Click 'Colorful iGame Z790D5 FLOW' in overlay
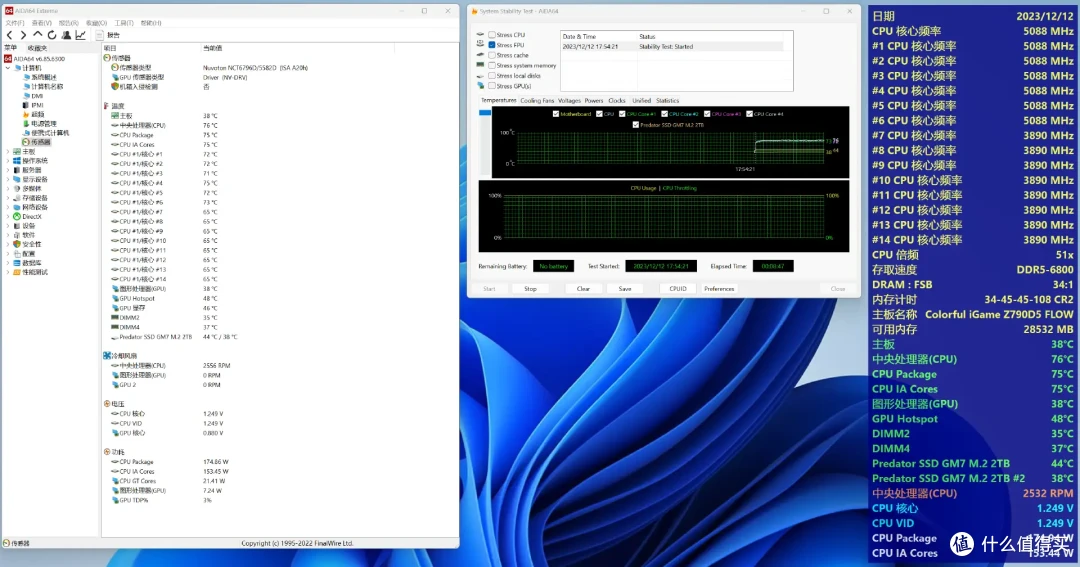Image resolution: width=1080 pixels, height=567 pixels. tap(999, 315)
